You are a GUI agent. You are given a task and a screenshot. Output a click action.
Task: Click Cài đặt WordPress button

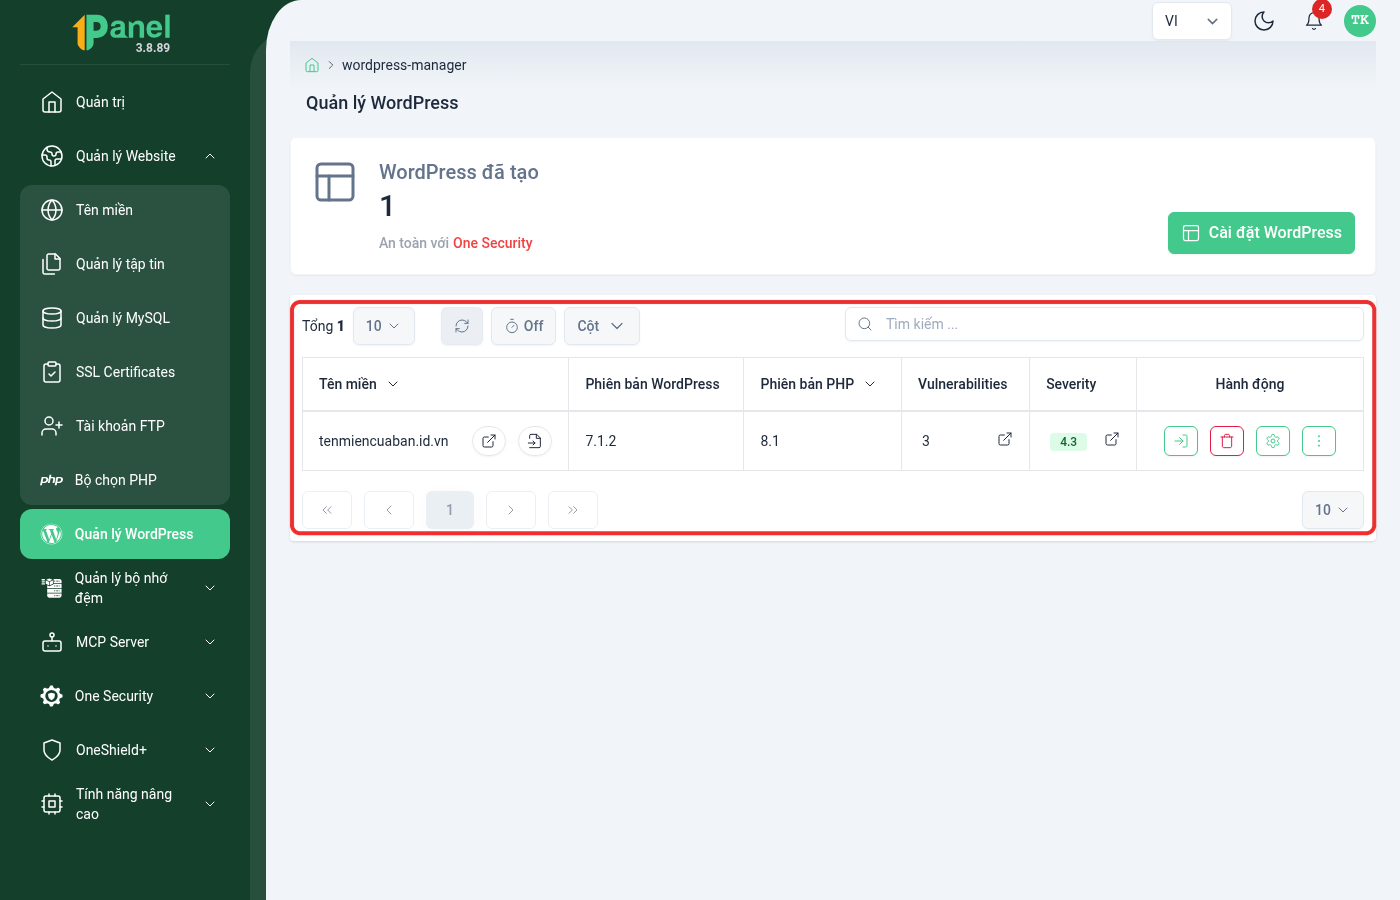pyautogui.click(x=1261, y=233)
